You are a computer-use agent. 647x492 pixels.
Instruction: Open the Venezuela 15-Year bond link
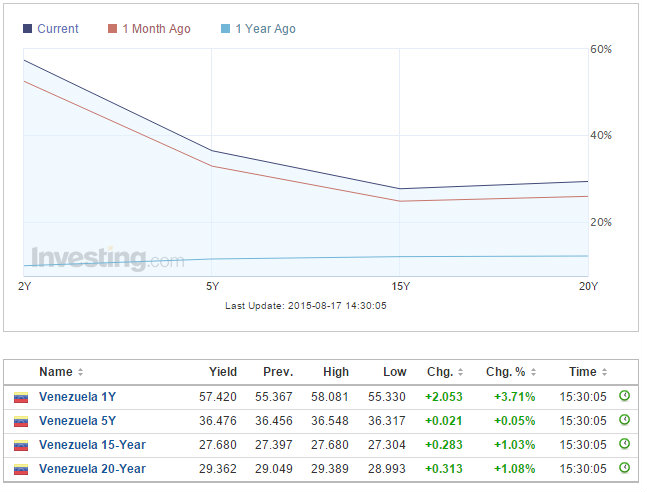[x=92, y=445]
